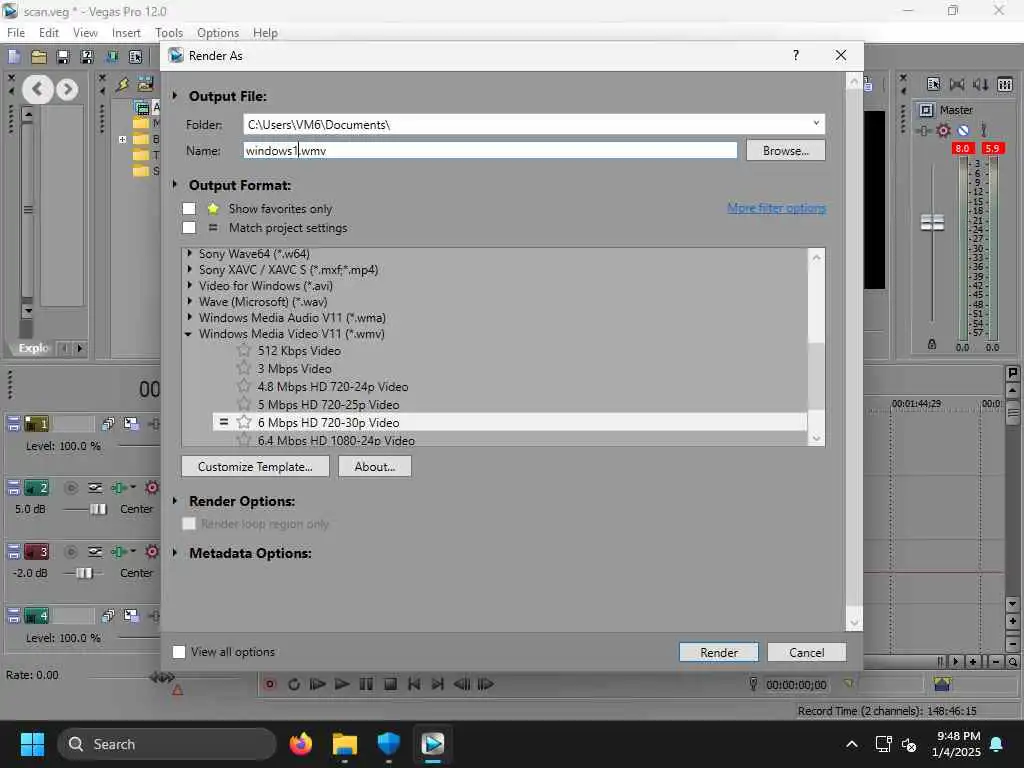Viewport: 1024px width, 768px height.
Task: Click Browse... button
Action: (786, 151)
